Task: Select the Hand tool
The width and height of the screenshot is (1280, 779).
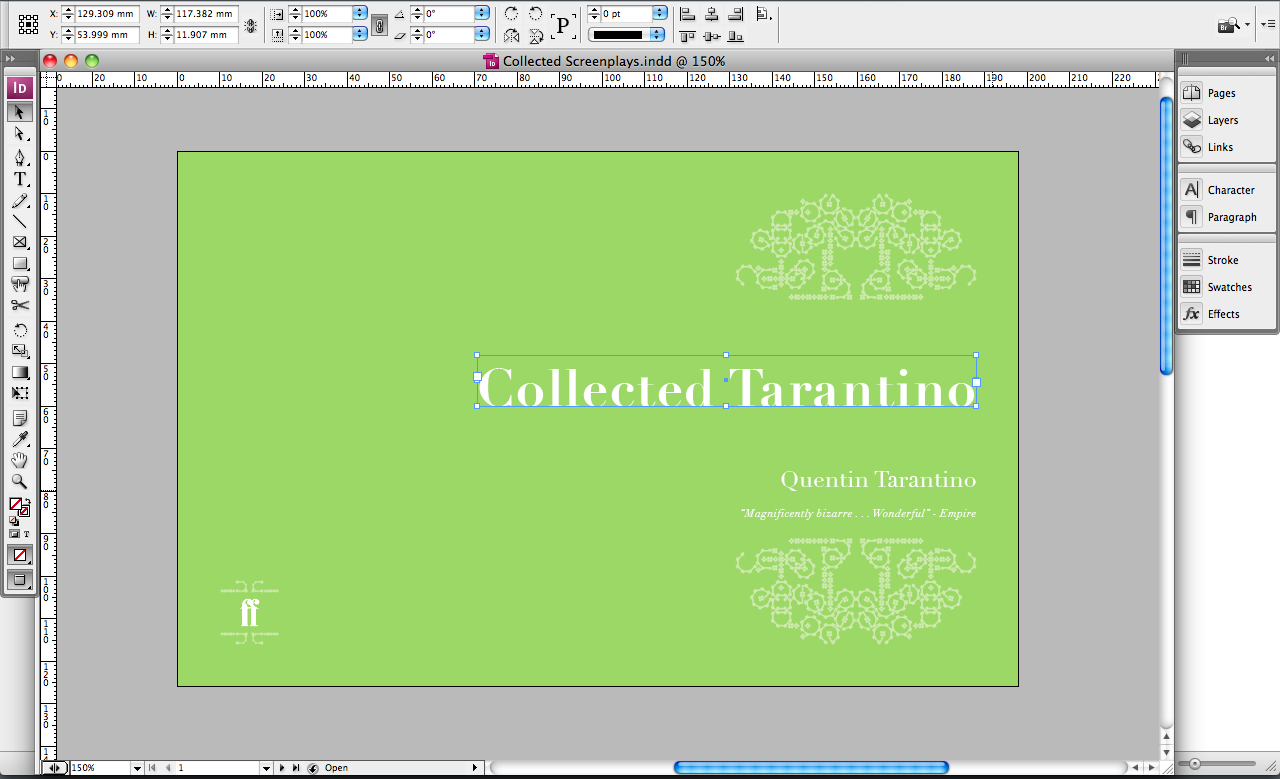Action: 20,460
